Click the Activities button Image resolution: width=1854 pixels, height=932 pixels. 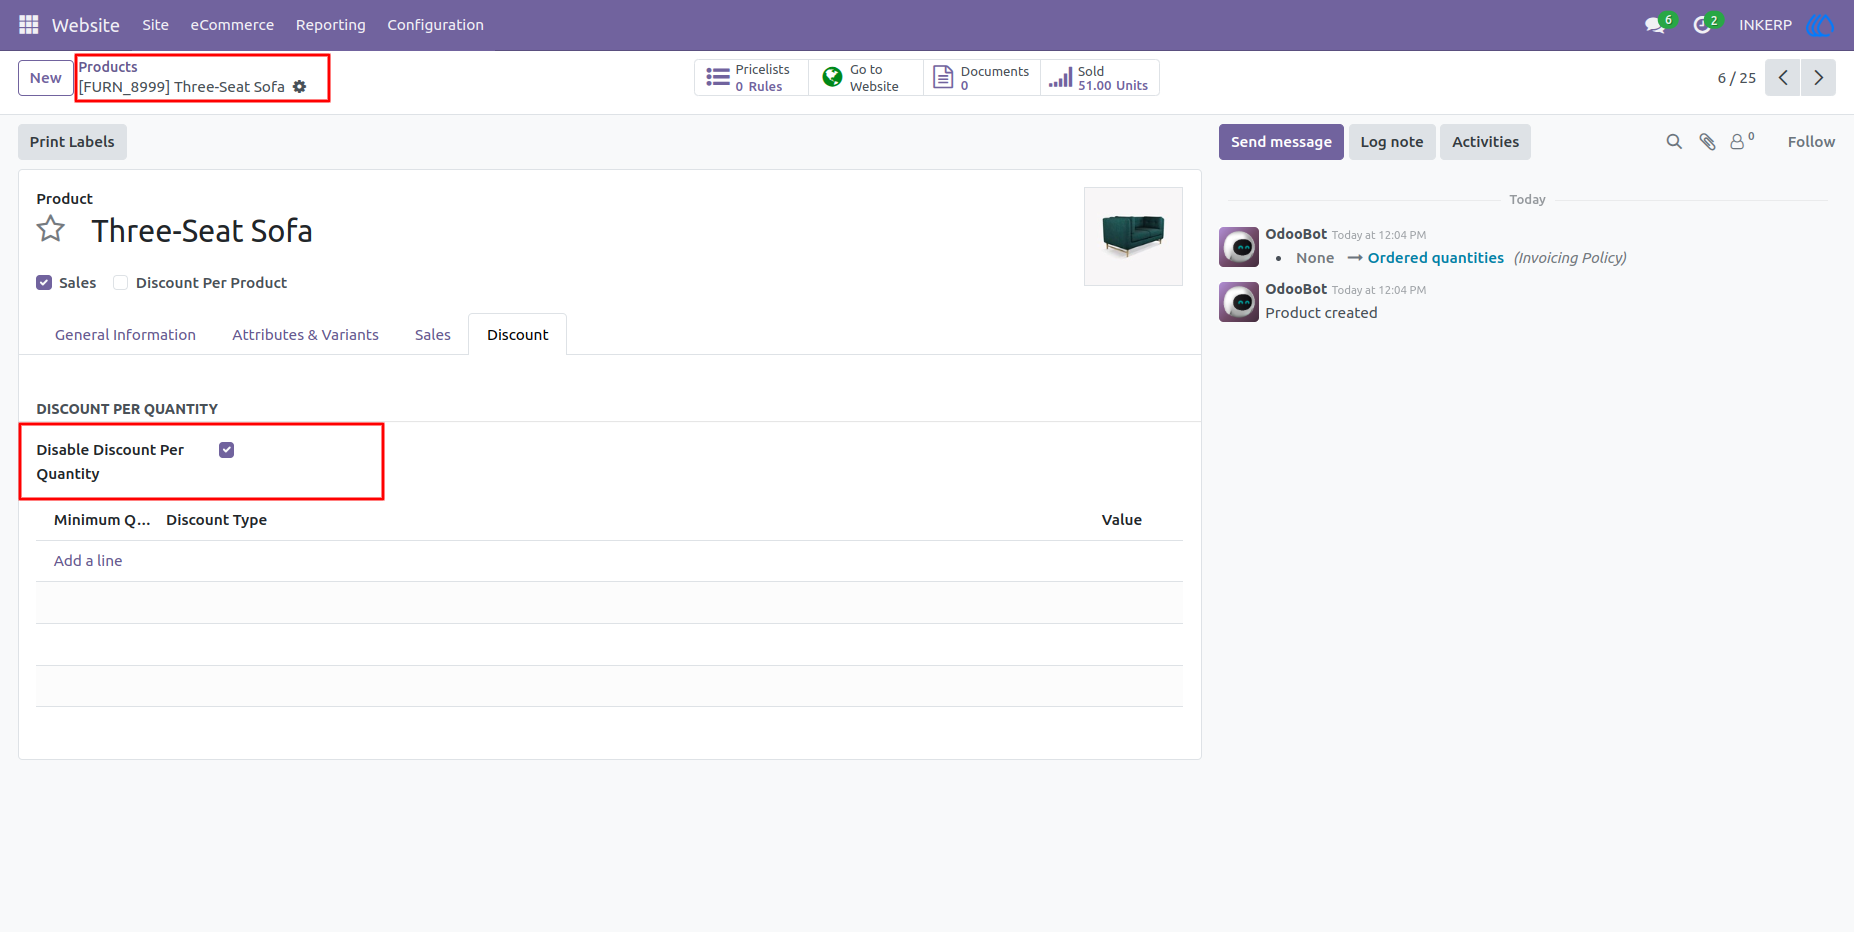click(x=1485, y=142)
